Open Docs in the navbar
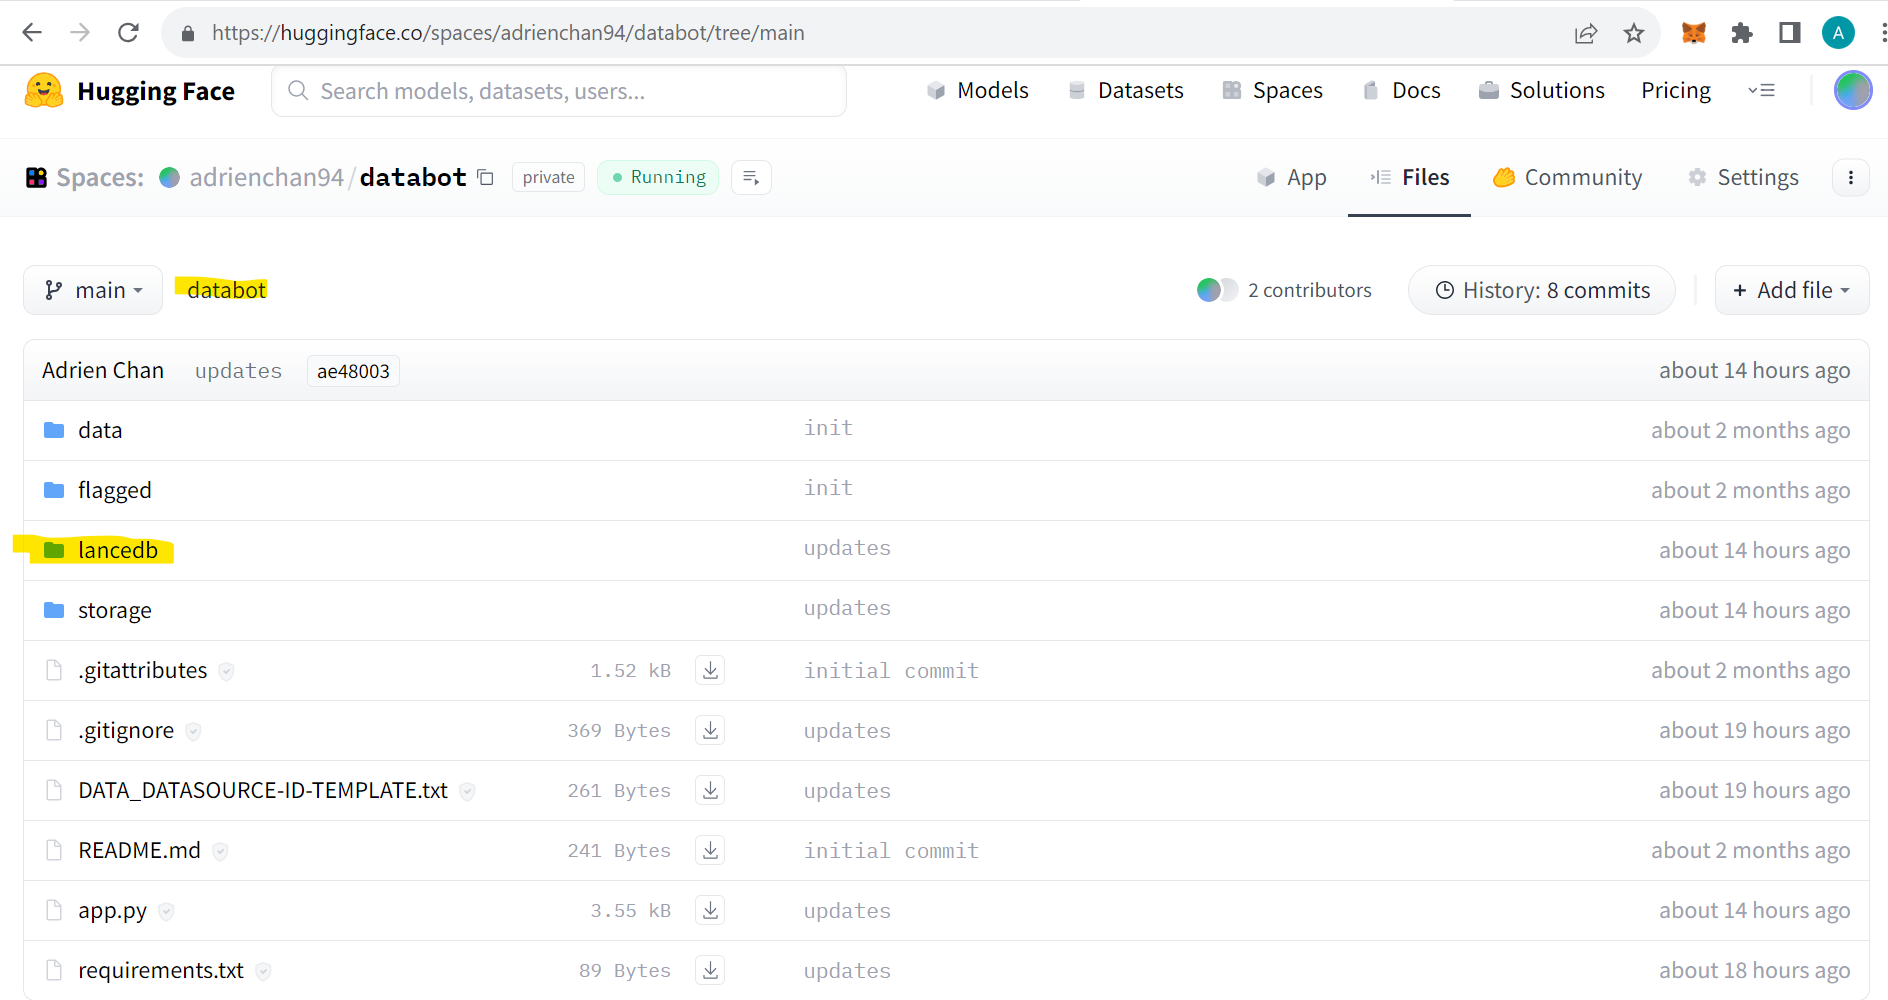Image resolution: width=1888 pixels, height=1000 pixels. 1401,90
